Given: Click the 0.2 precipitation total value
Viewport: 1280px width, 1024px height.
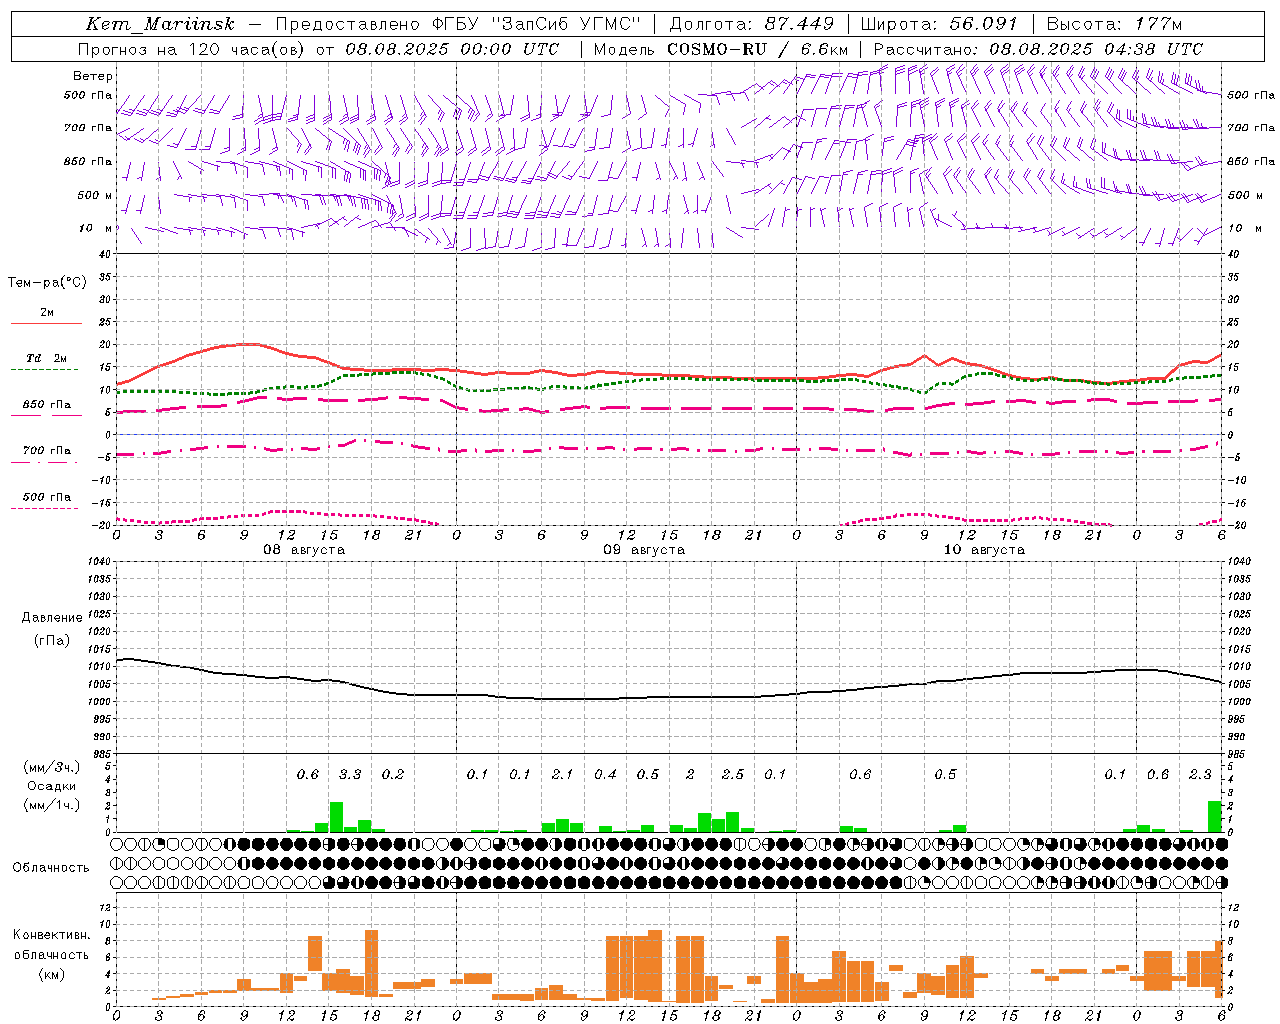Looking at the screenshot, I should (x=393, y=774).
